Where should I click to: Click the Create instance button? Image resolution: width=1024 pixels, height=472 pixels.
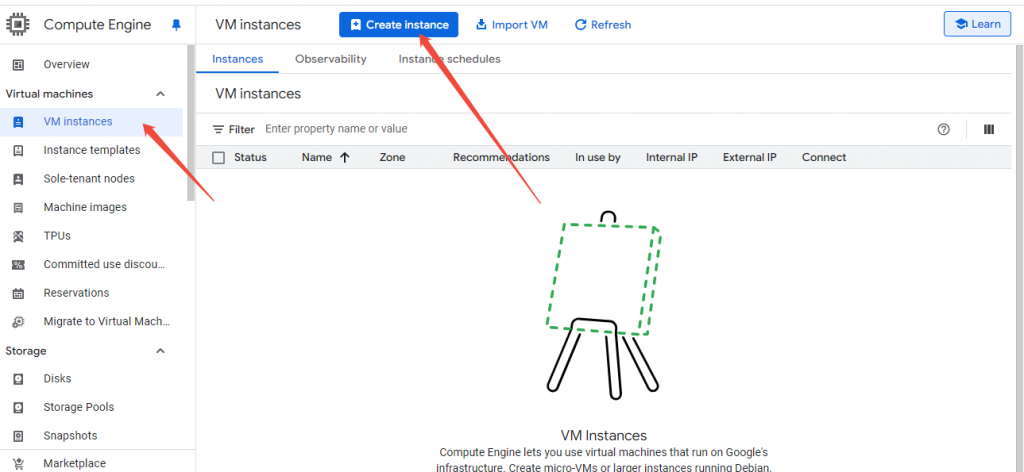[x=398, y=25]
